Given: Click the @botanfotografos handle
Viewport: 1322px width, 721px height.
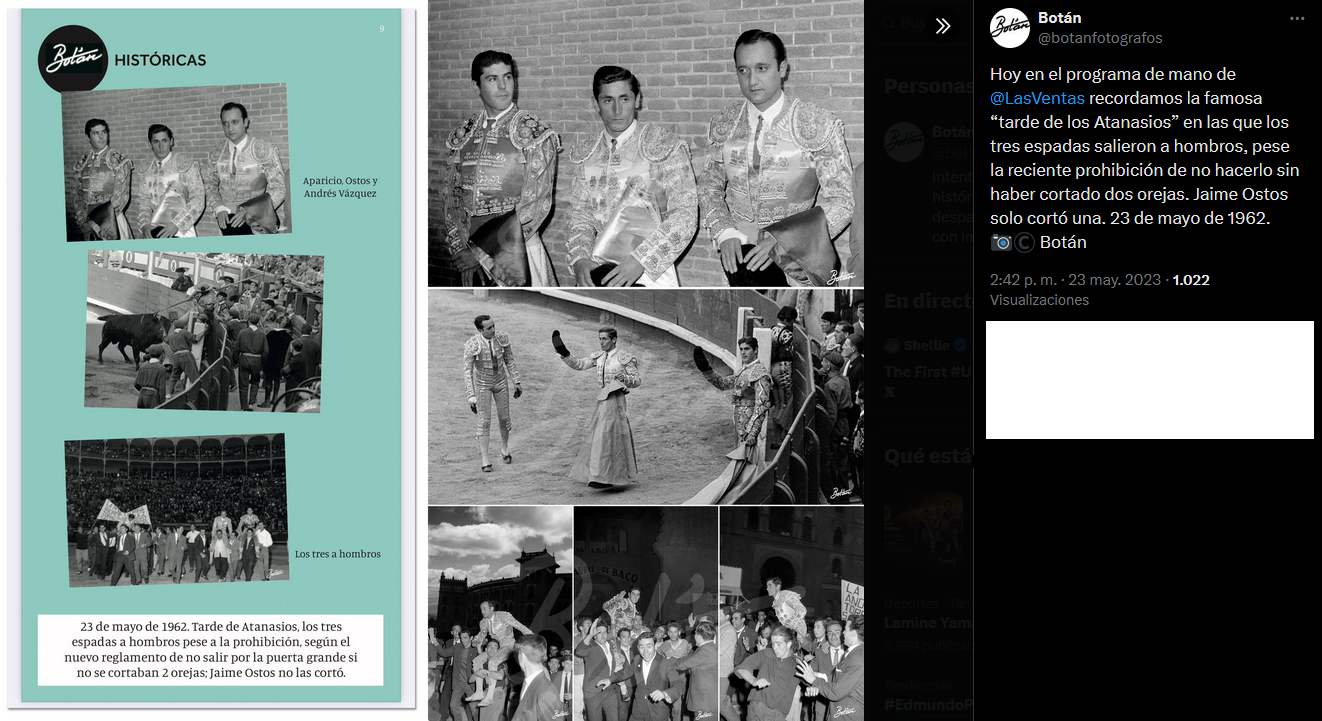Looking at the screenshot, I should pos(1100,38).
